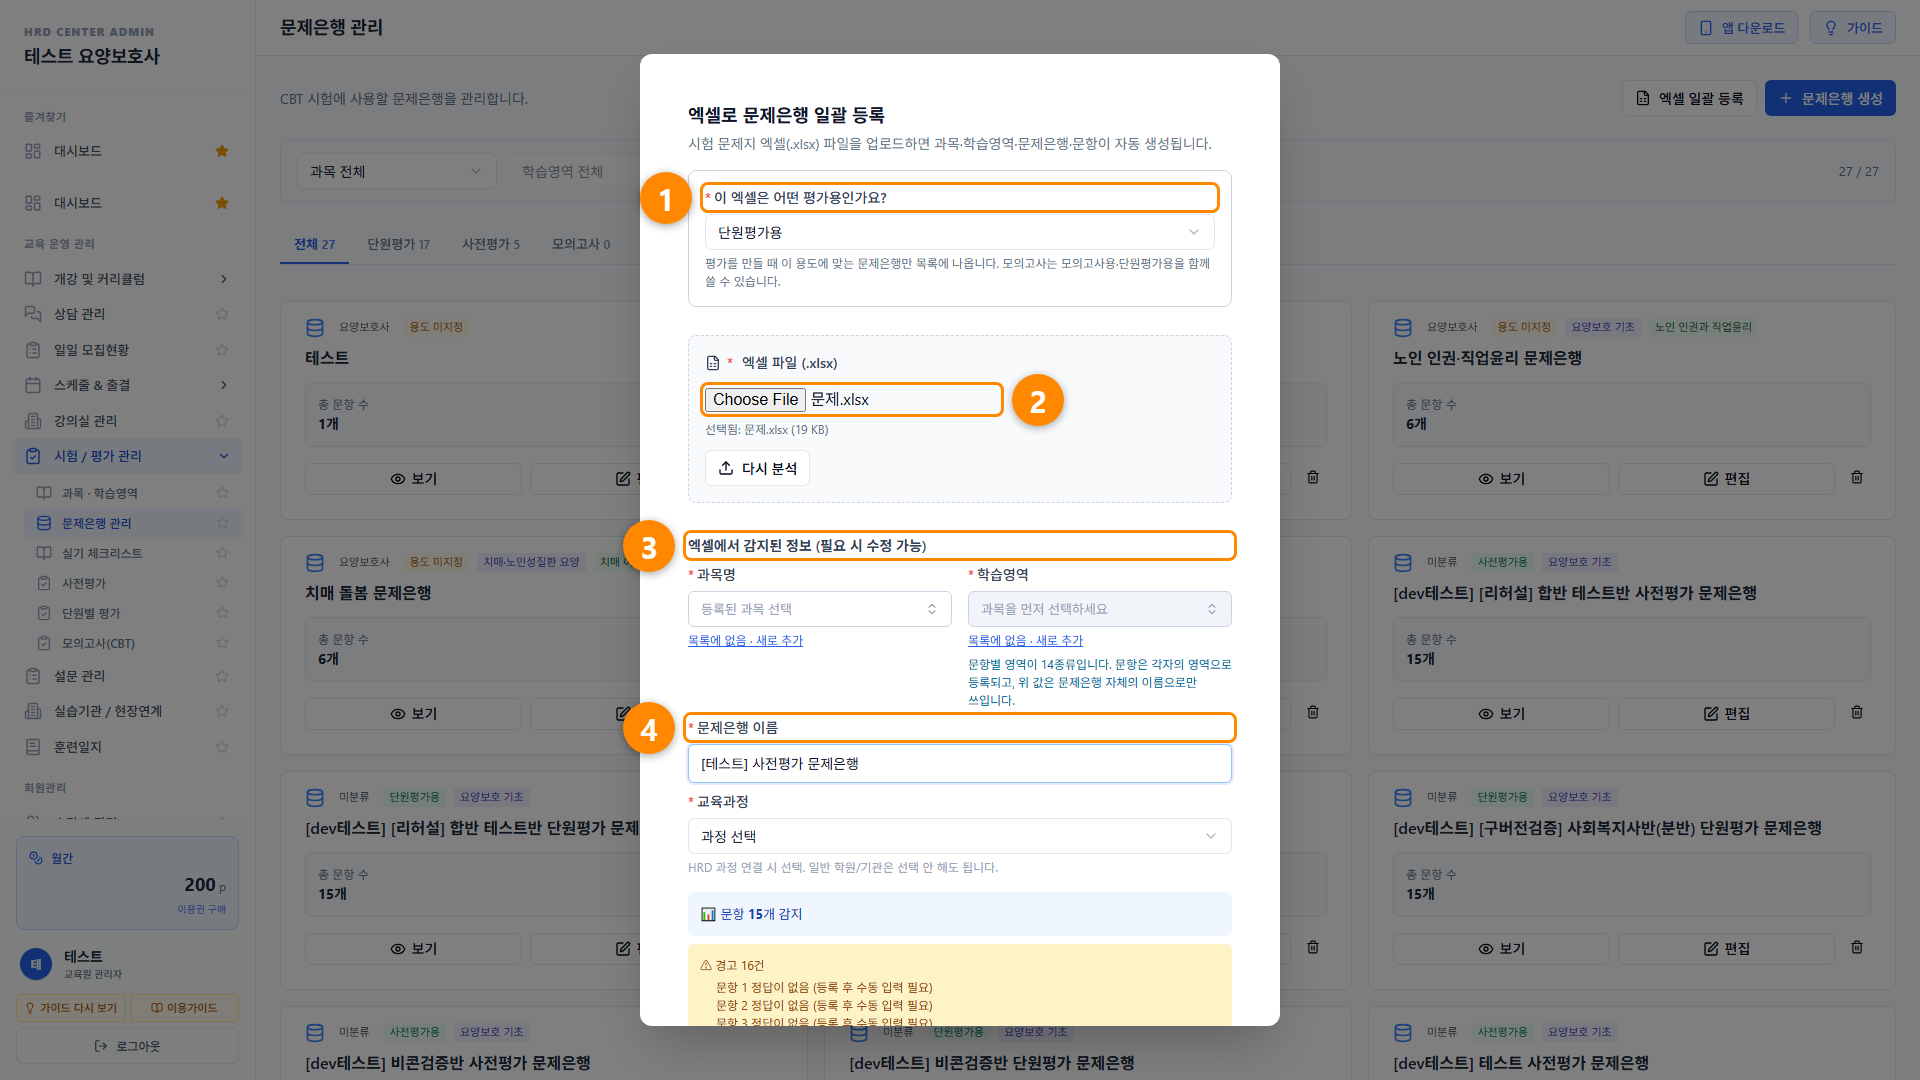Viewport: 1920px width, 1080px height.
Task: Click 가이드 다시 보기 button
Action: 69,1008
